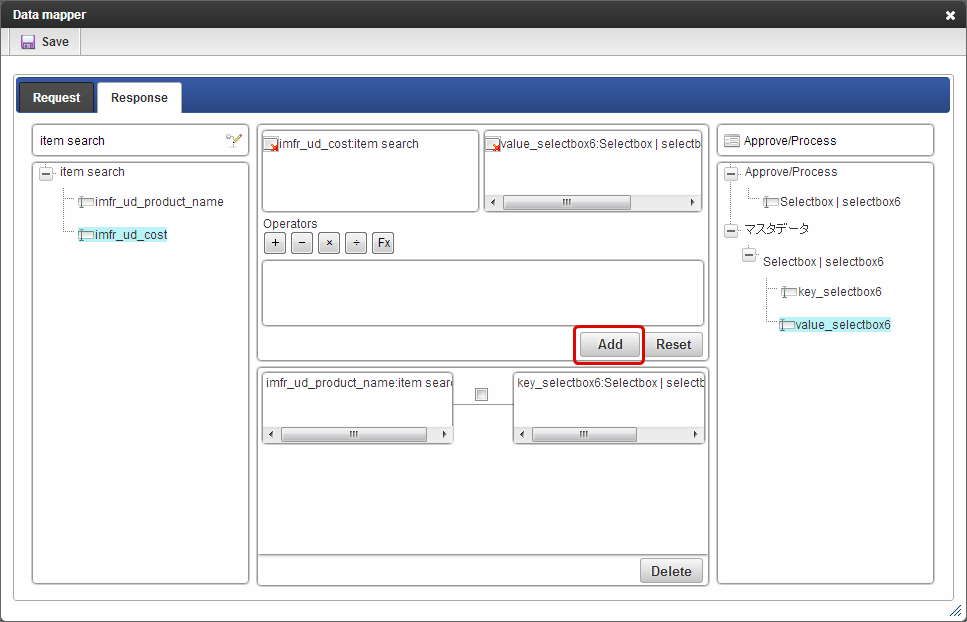Click the Delete button
967x622 pixels.
[671, 571]
